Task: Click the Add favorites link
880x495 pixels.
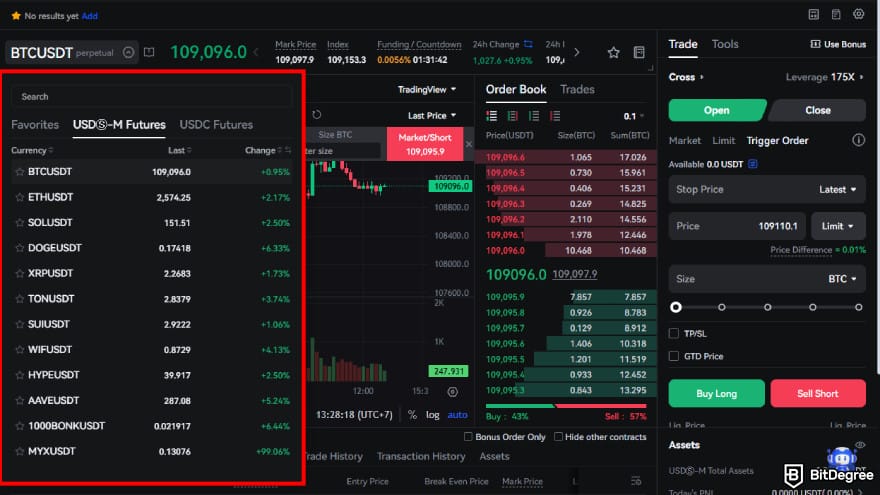Action: click(89, 16)
